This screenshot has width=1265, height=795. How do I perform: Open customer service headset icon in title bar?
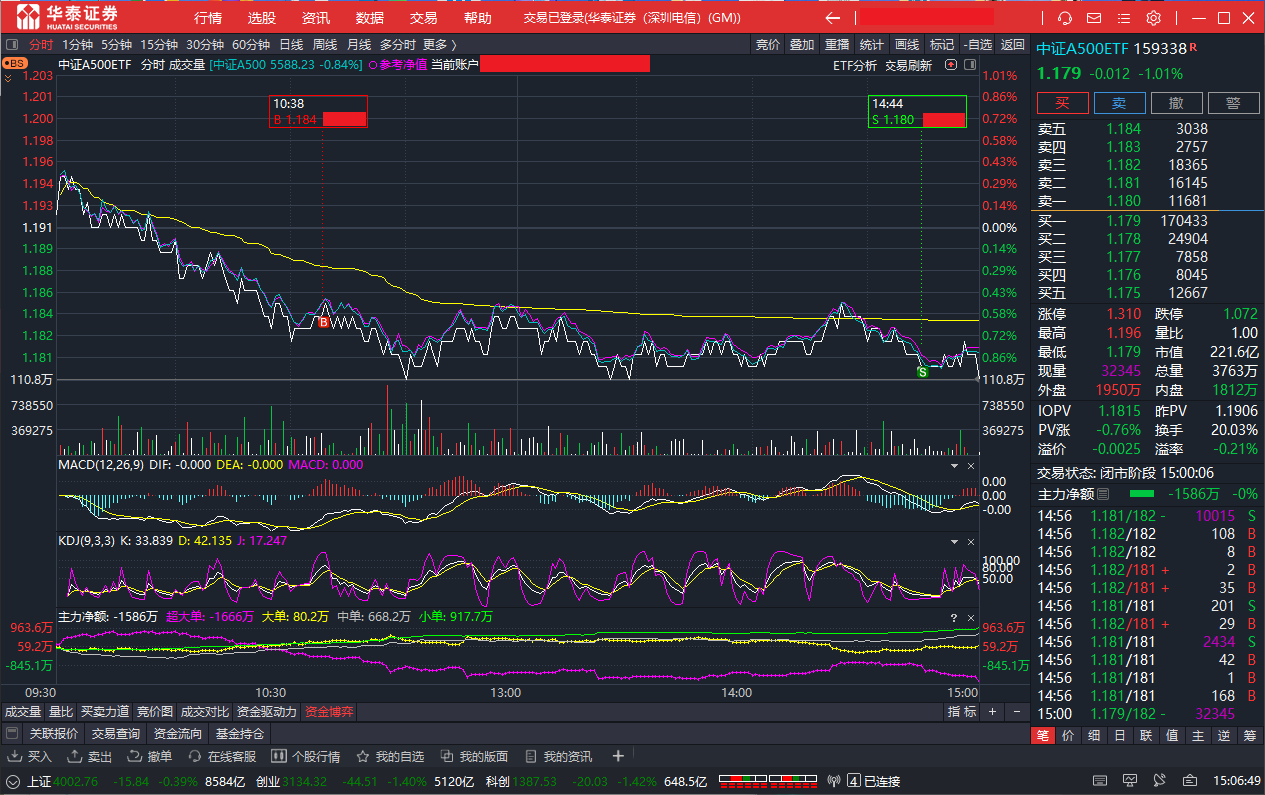click(1064, 18)
